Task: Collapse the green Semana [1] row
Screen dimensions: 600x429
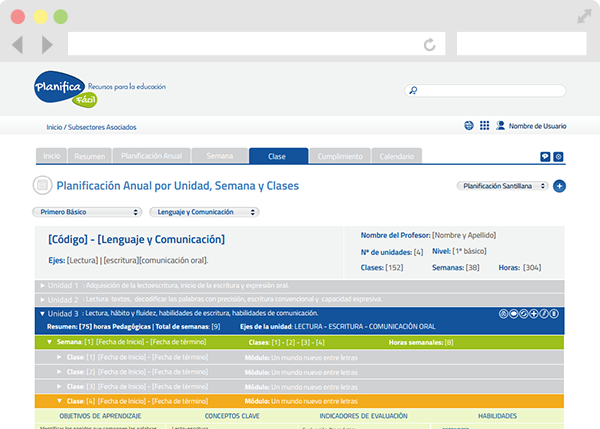Action: (50, 343)
